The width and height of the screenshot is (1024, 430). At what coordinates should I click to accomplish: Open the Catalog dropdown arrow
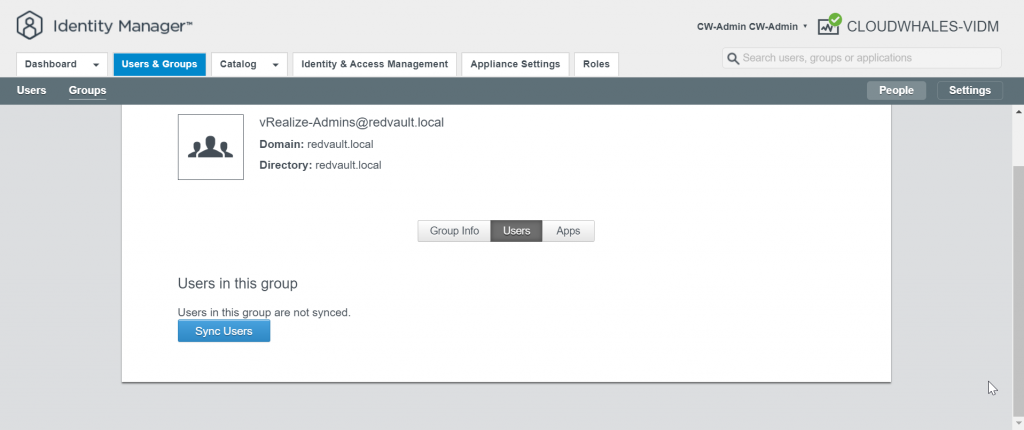point(276,65)
